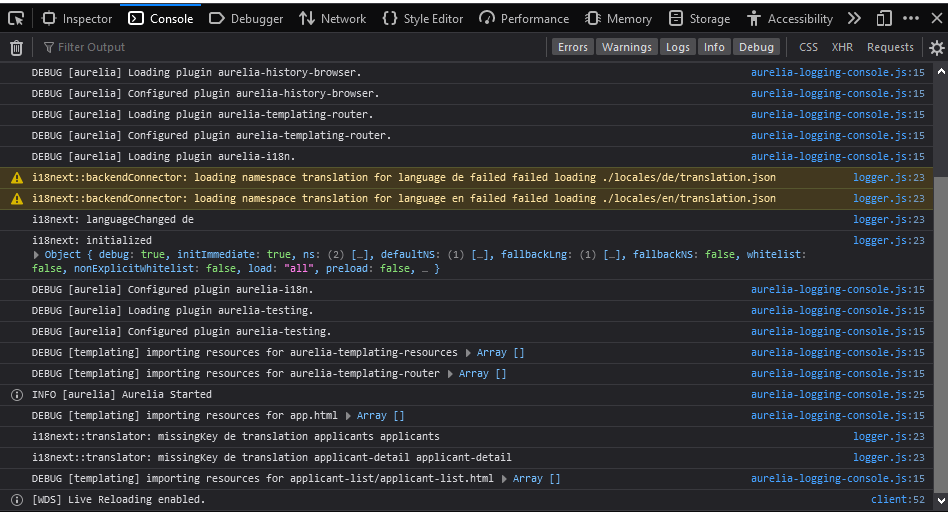Select 'missingKey de translation applicant-detail' message

pos(272,458)
